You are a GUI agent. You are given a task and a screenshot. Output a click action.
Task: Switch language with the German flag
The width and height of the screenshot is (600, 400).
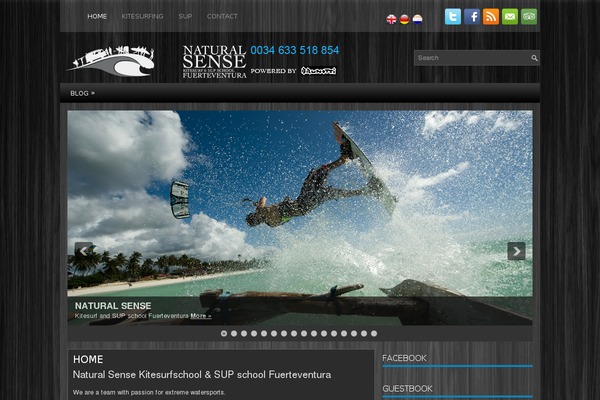click(404, 19)
